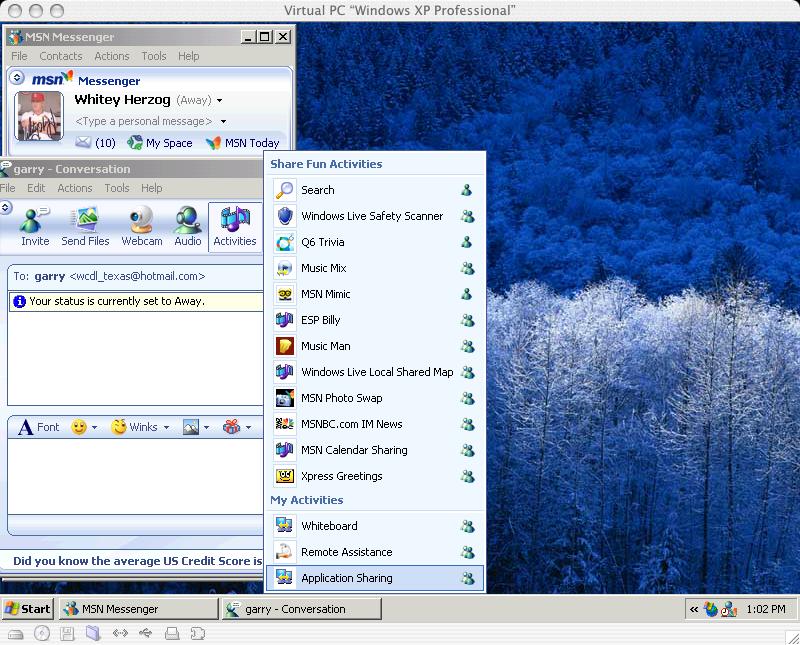Screen dimensions: 800x645
Task: Open Tools menu in conversation window
Action: 117,188
